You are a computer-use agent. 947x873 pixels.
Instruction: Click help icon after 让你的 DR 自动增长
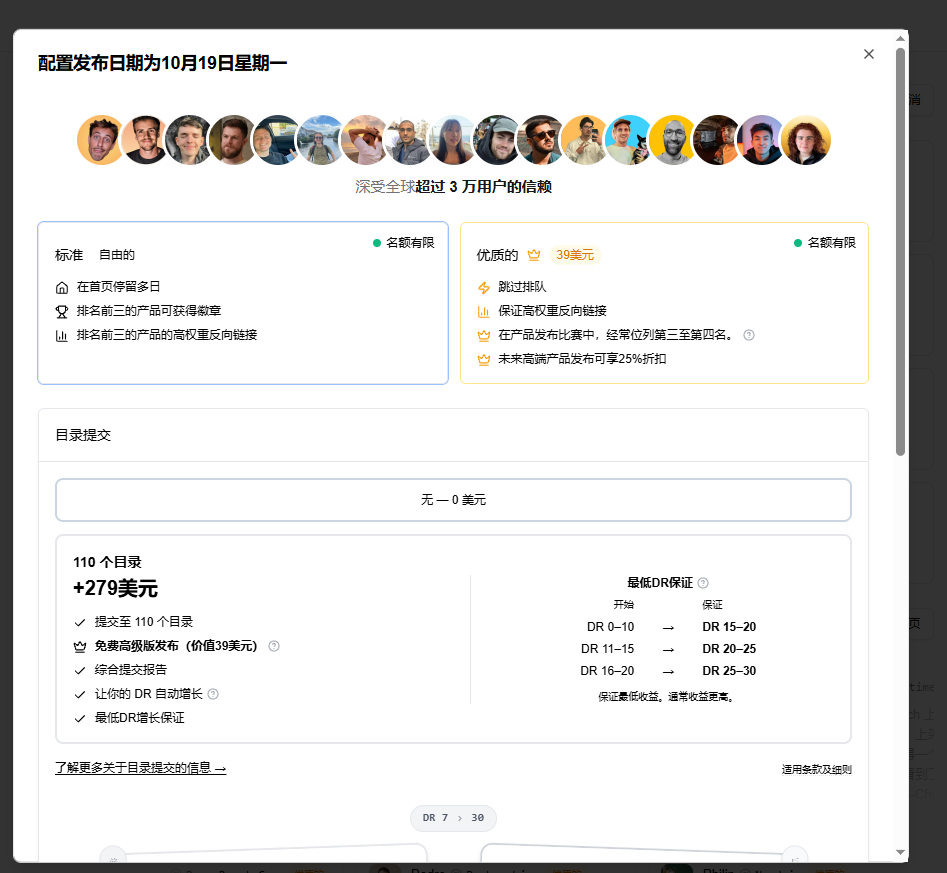pos(213,694)
